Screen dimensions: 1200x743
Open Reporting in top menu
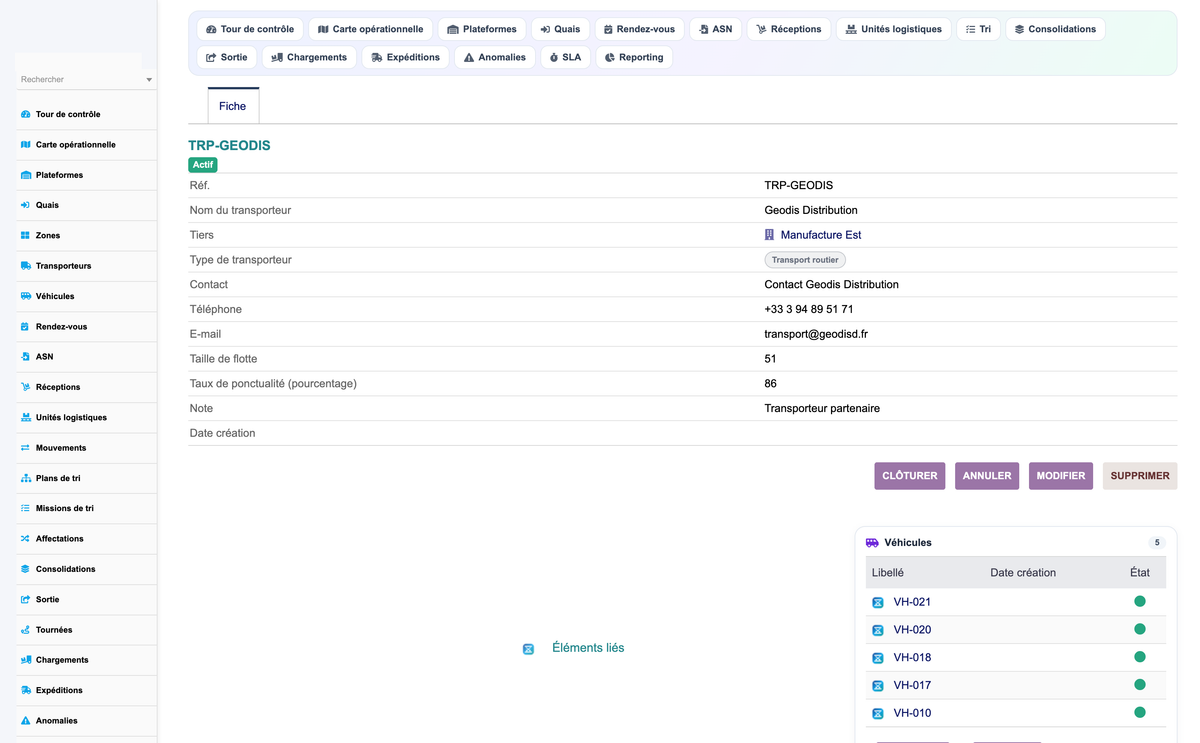(634, 57)
